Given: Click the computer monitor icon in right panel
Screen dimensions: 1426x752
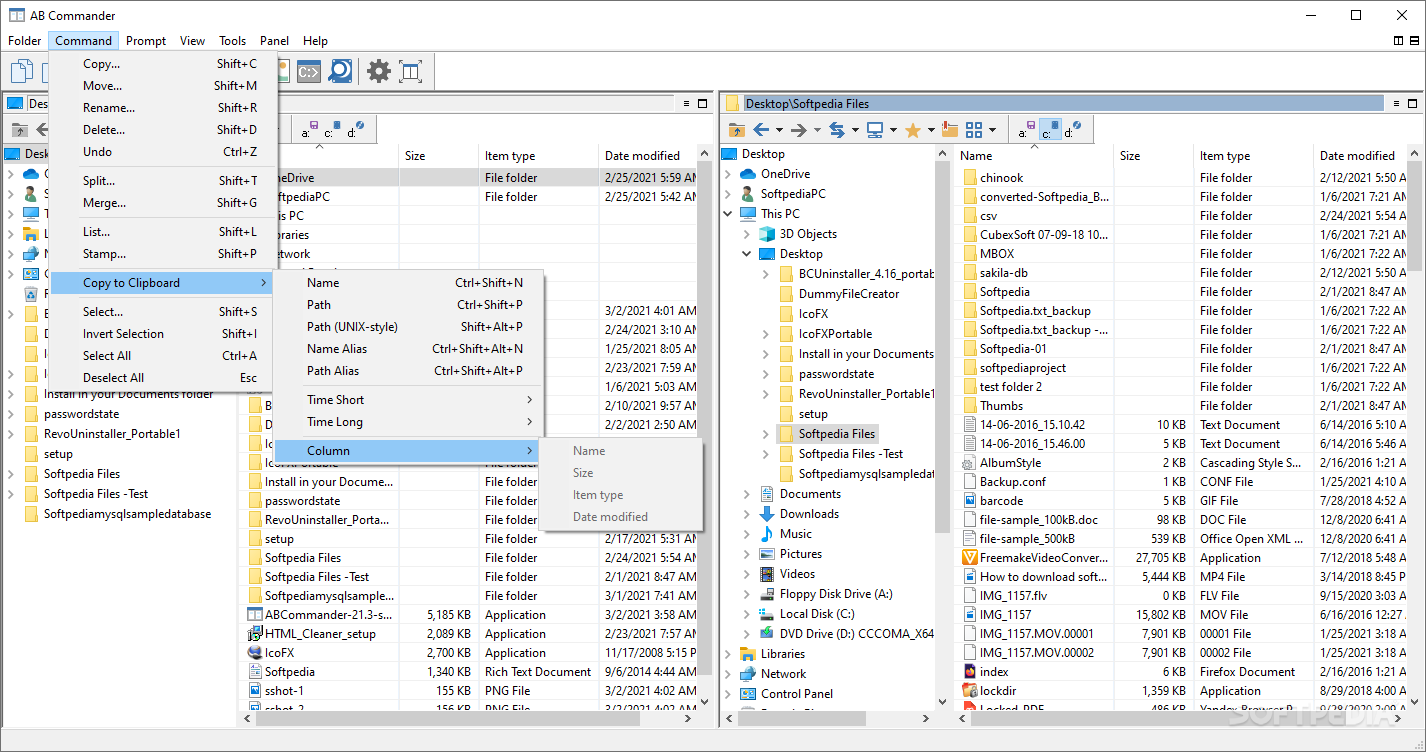Looking at the screenshot, I should tap(874, 130).
